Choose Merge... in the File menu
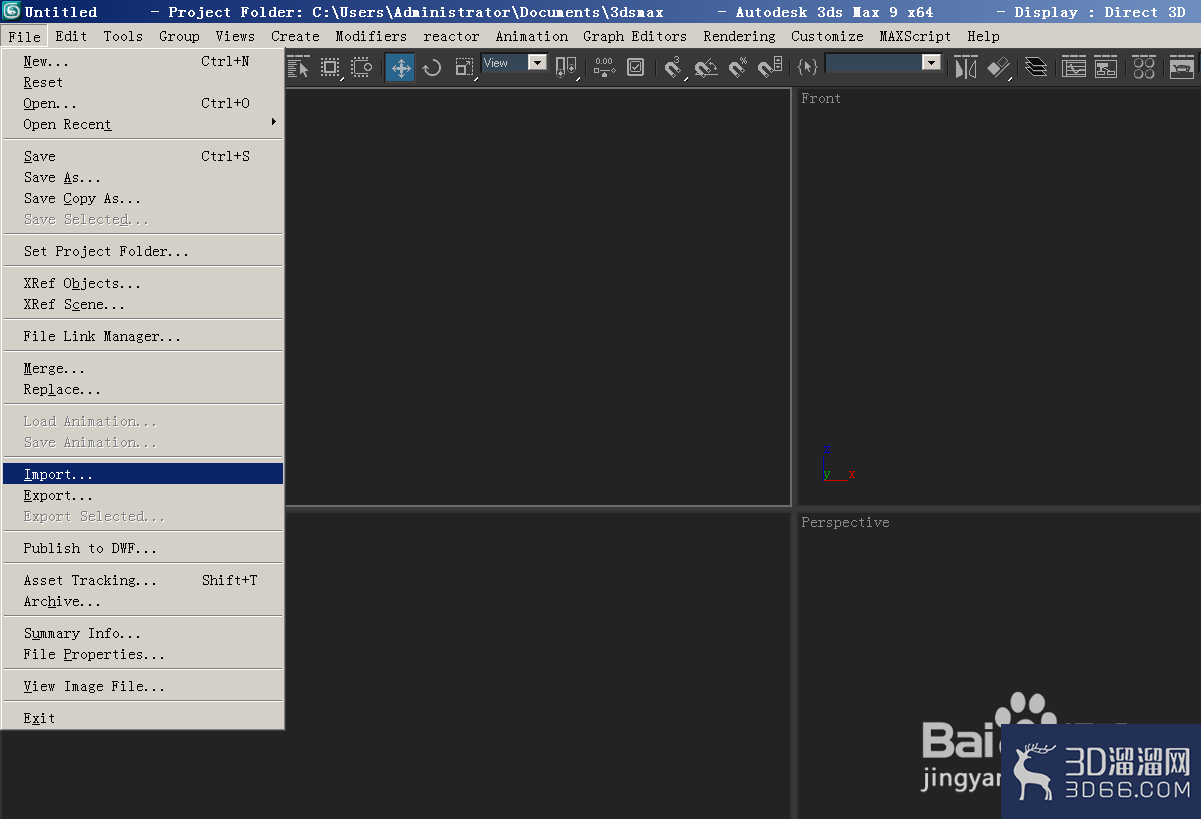This screenshot has width=1201, height=819. (142, 368)
